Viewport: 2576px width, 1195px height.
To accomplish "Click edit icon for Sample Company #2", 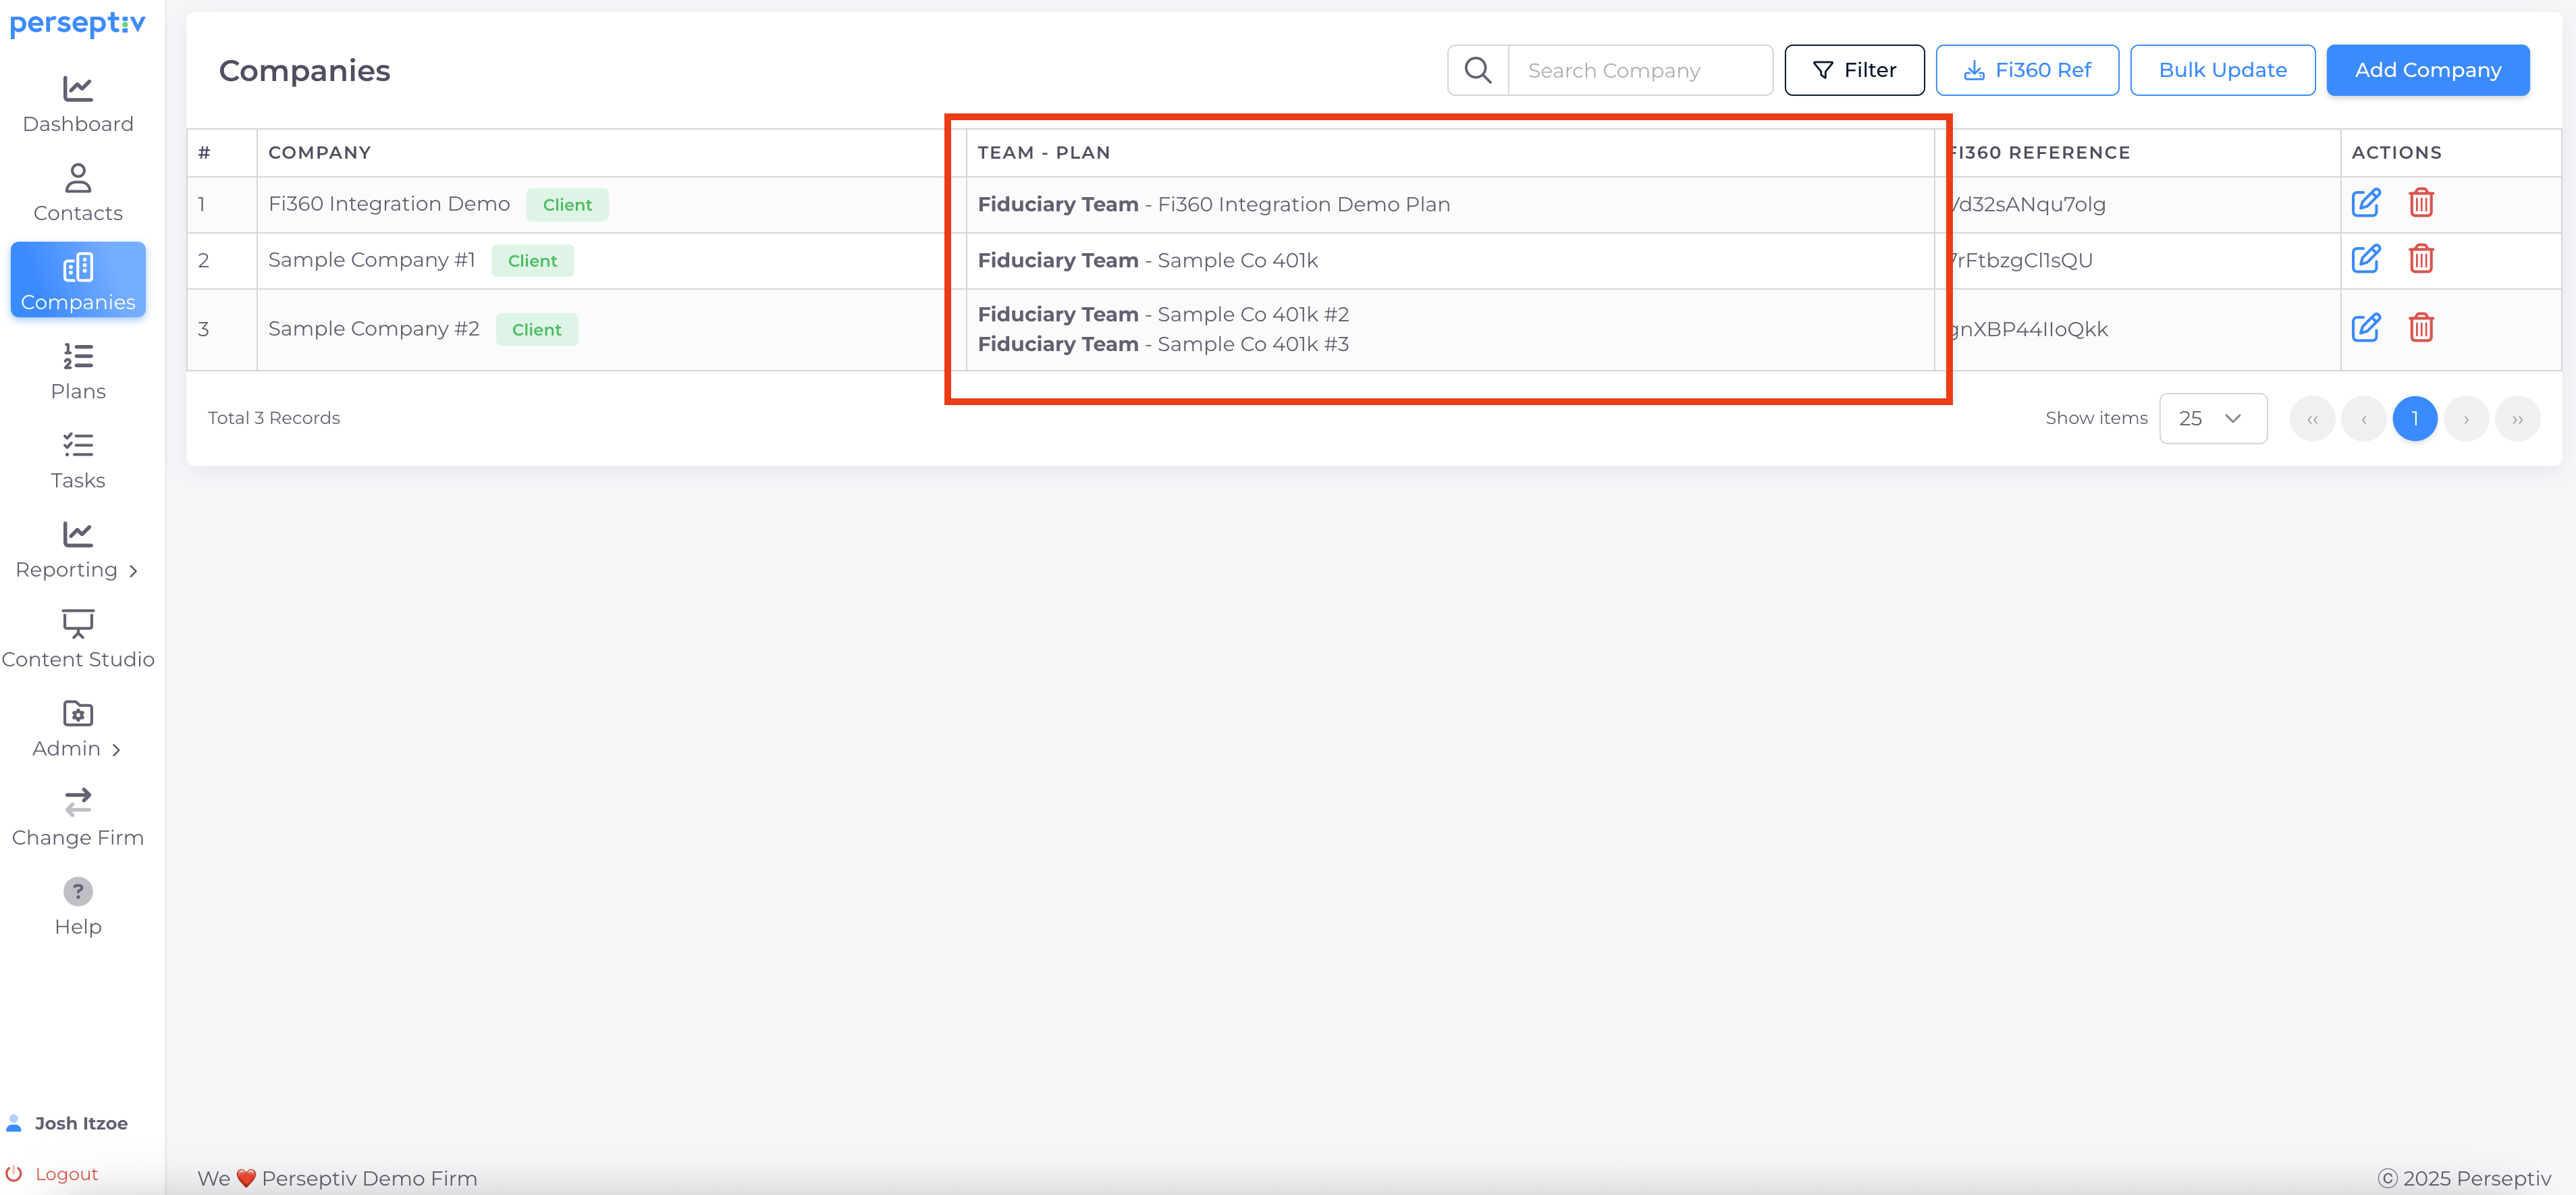I will pos(2365,328).
